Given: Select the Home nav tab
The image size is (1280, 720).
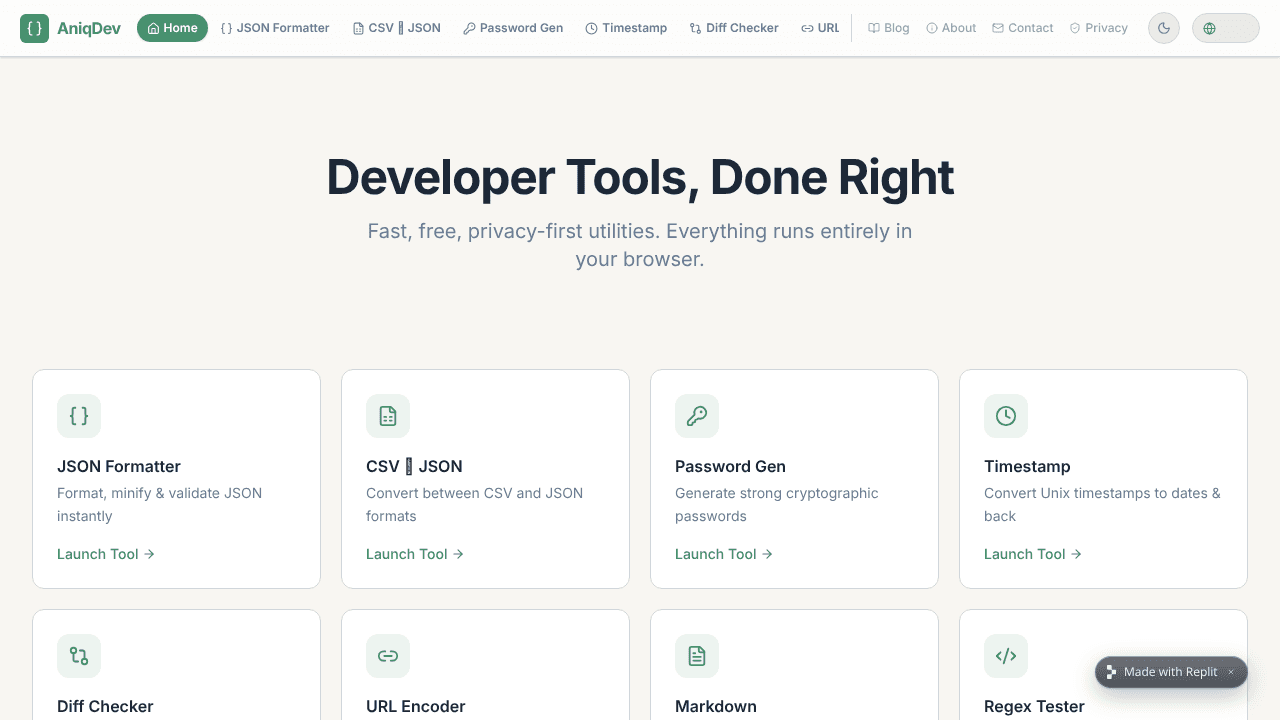Looking at the screenshot, I should tap(172, 28).
